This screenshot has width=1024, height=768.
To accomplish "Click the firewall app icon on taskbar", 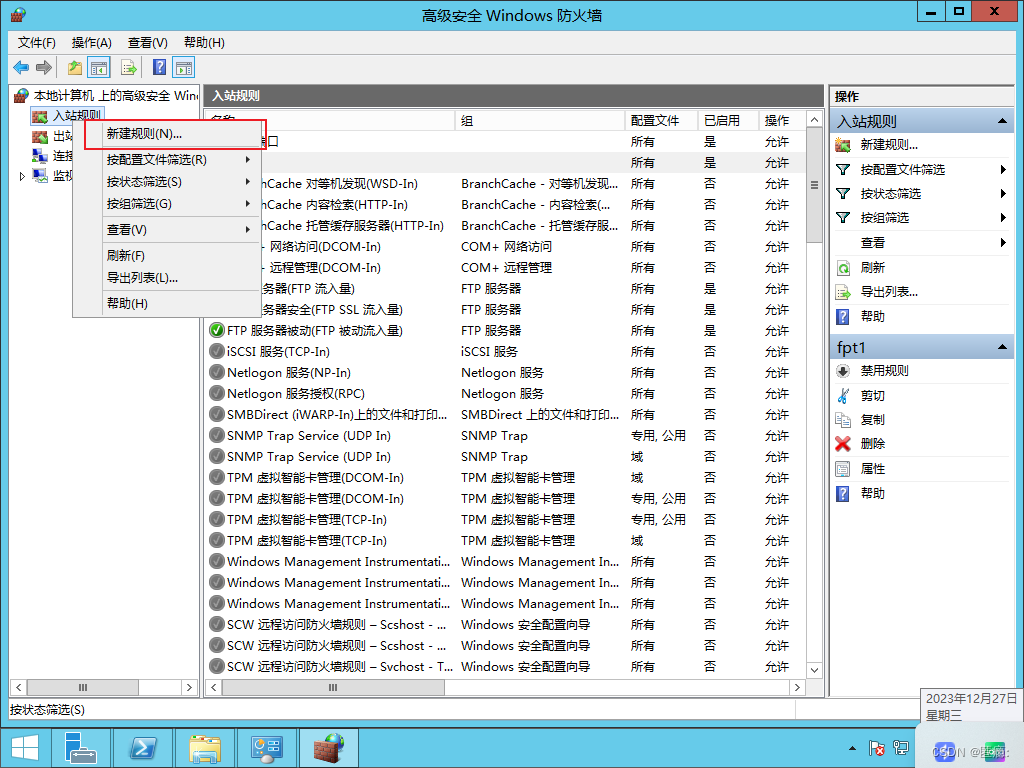I will 329,748.
